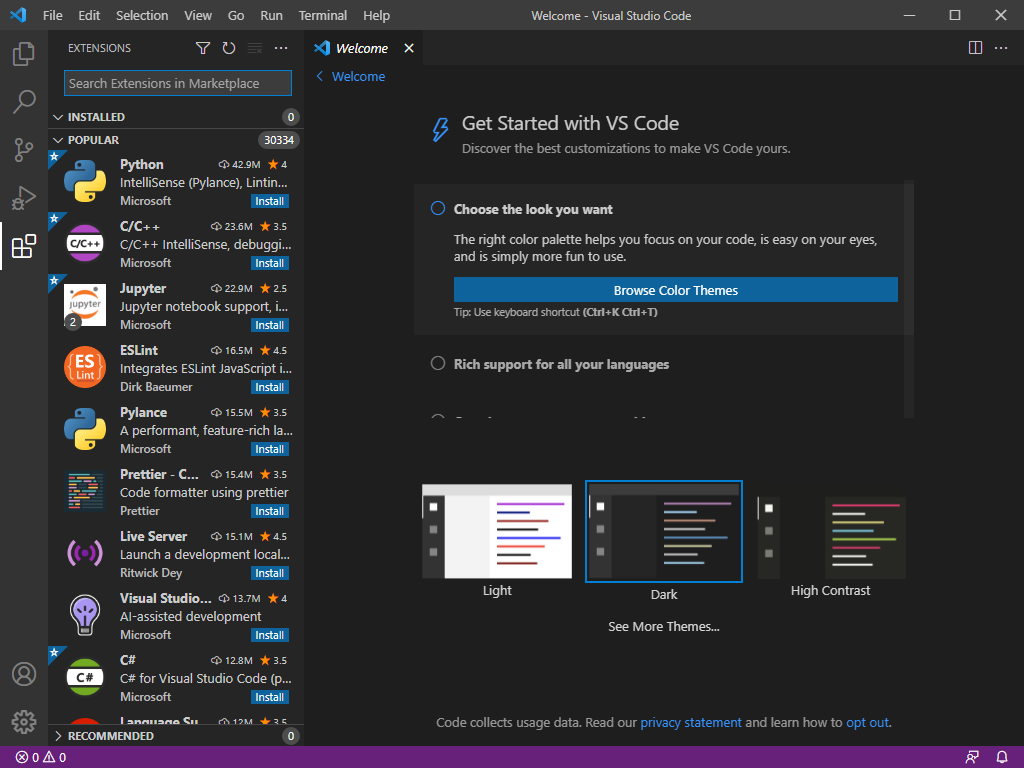Image resolution: width=1024 pixels, height=768 pixels.
Task: Choose the Dark theme thumbnail
Action: click(664, 531)
